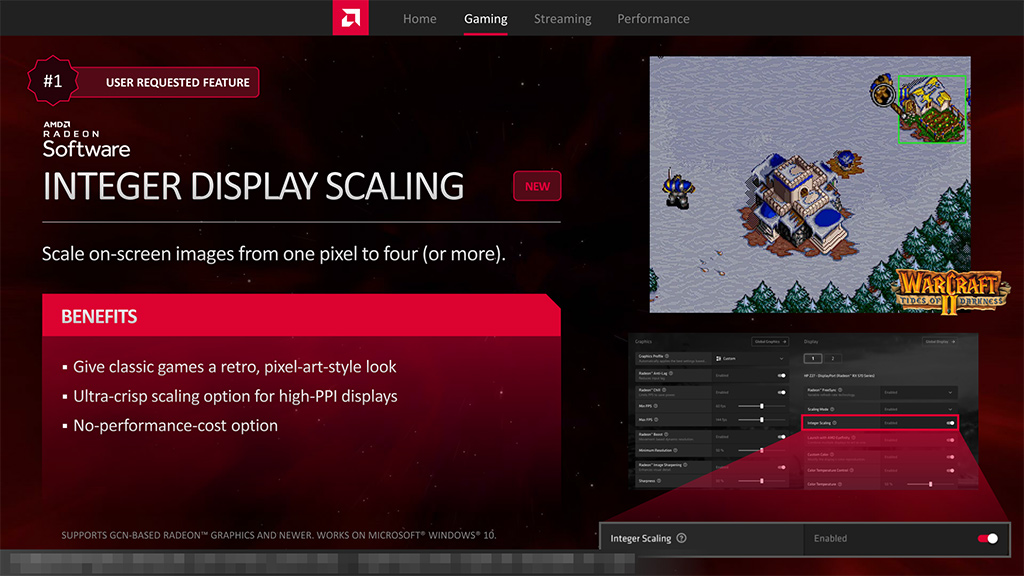The width and height of the screenshot is (1024, 576).
Task: Click the green-framed minimap in the game image
Action: (932, 109)
